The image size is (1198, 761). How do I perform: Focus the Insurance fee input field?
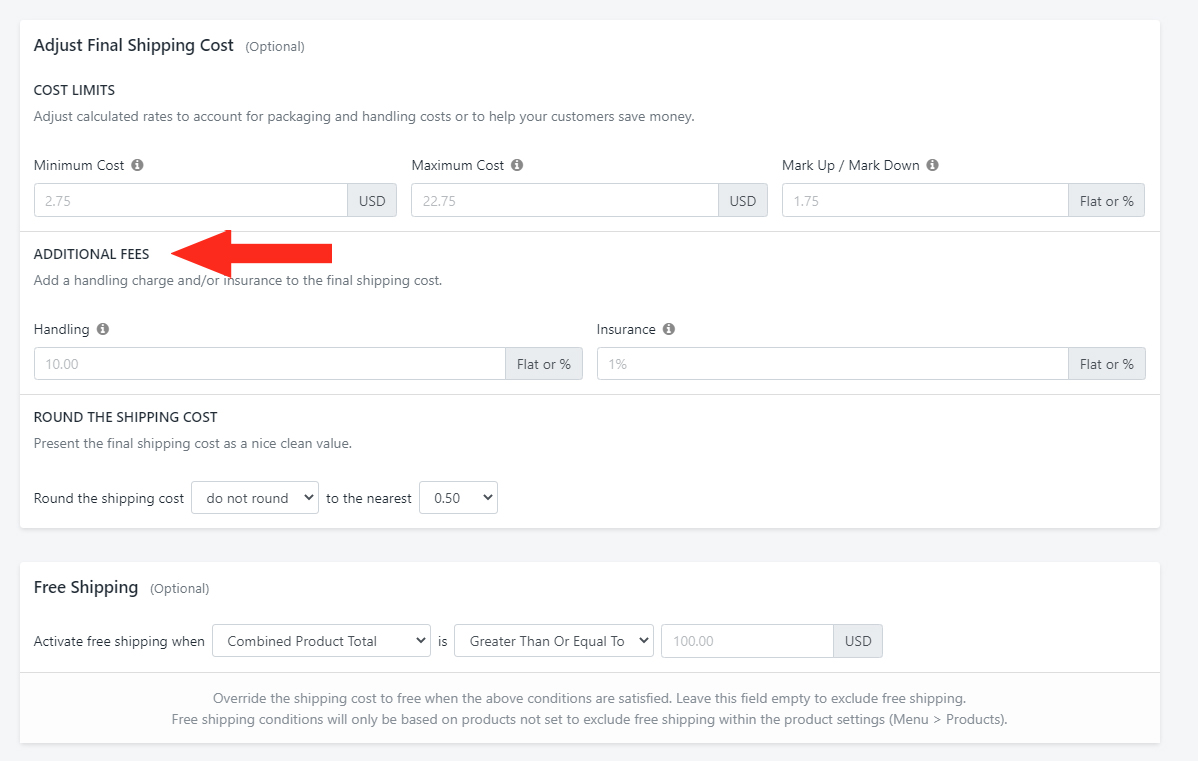(x=833, y=364)
